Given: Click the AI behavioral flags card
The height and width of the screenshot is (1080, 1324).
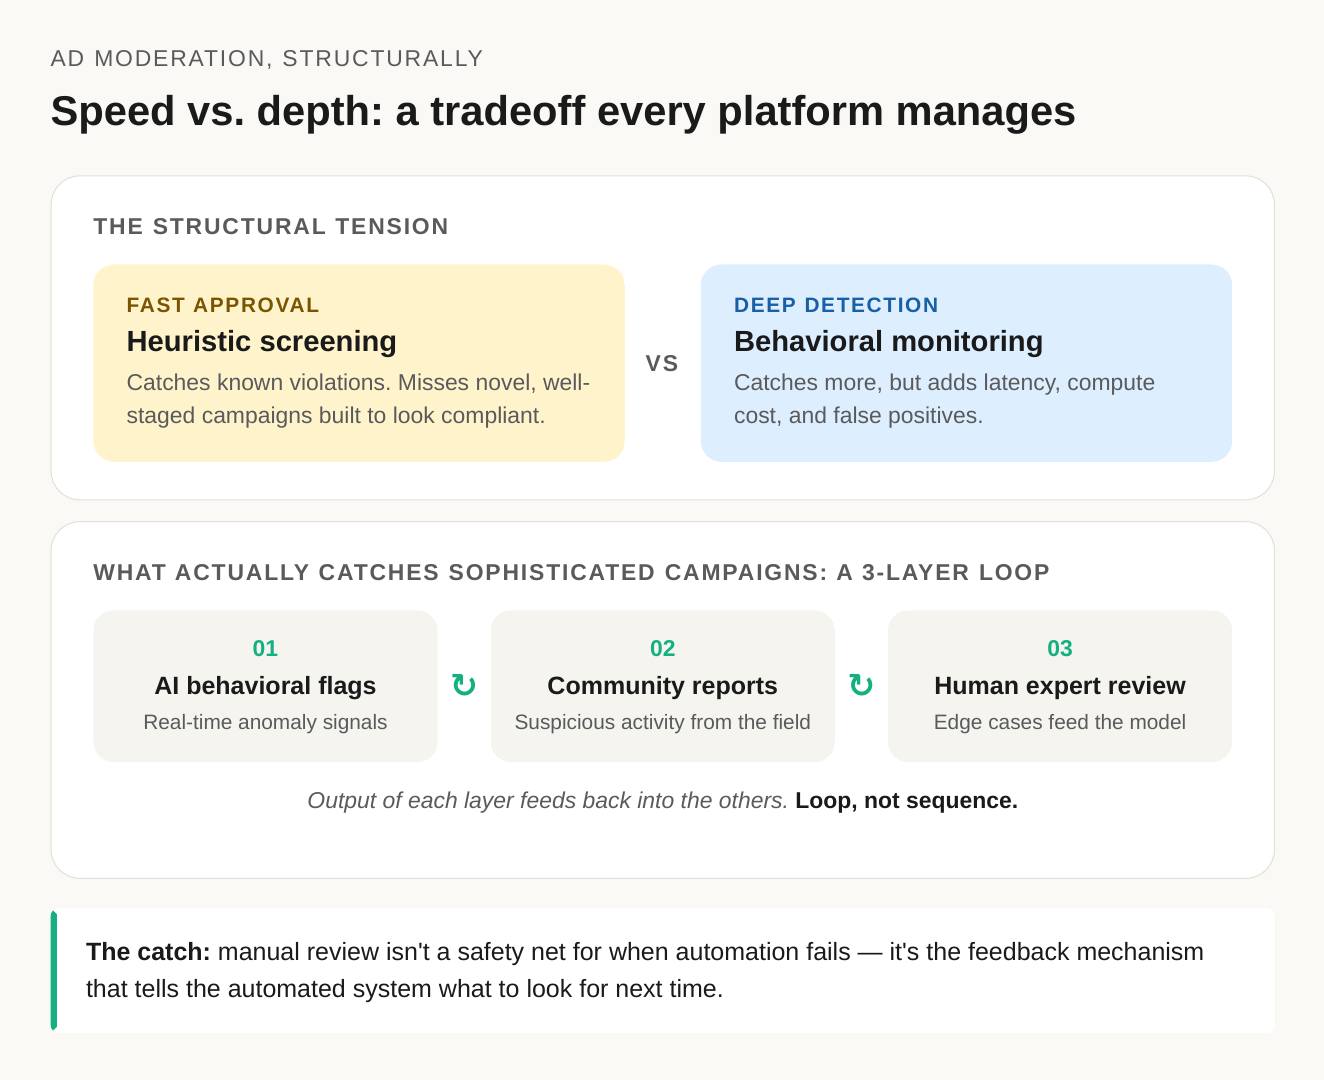Looking at the screenshot, I should click(265, 686).
